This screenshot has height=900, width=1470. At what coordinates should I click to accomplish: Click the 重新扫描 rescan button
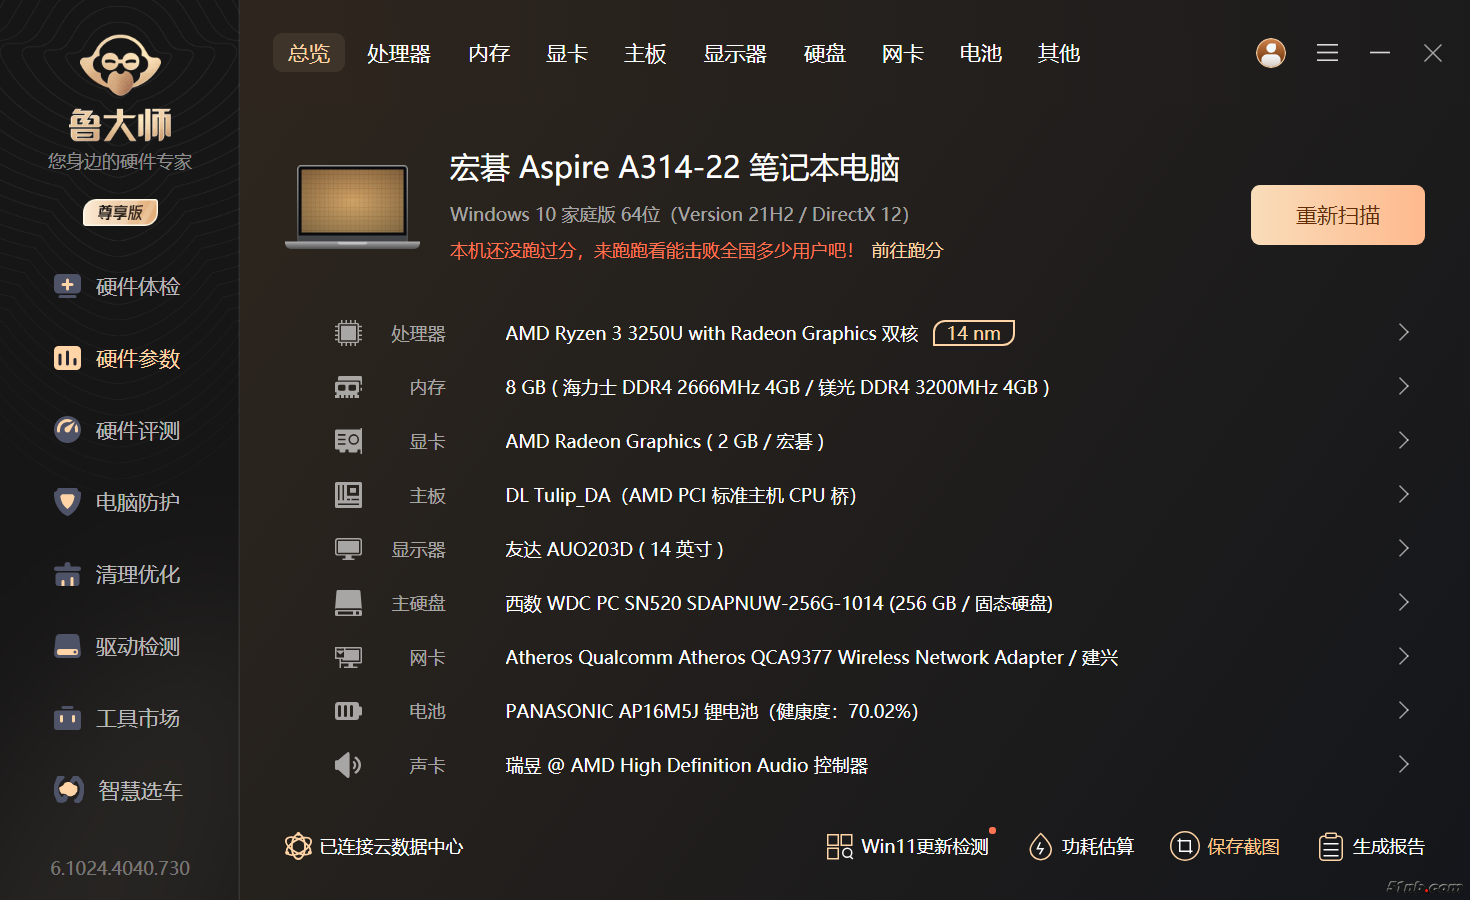click(1338, 215)
